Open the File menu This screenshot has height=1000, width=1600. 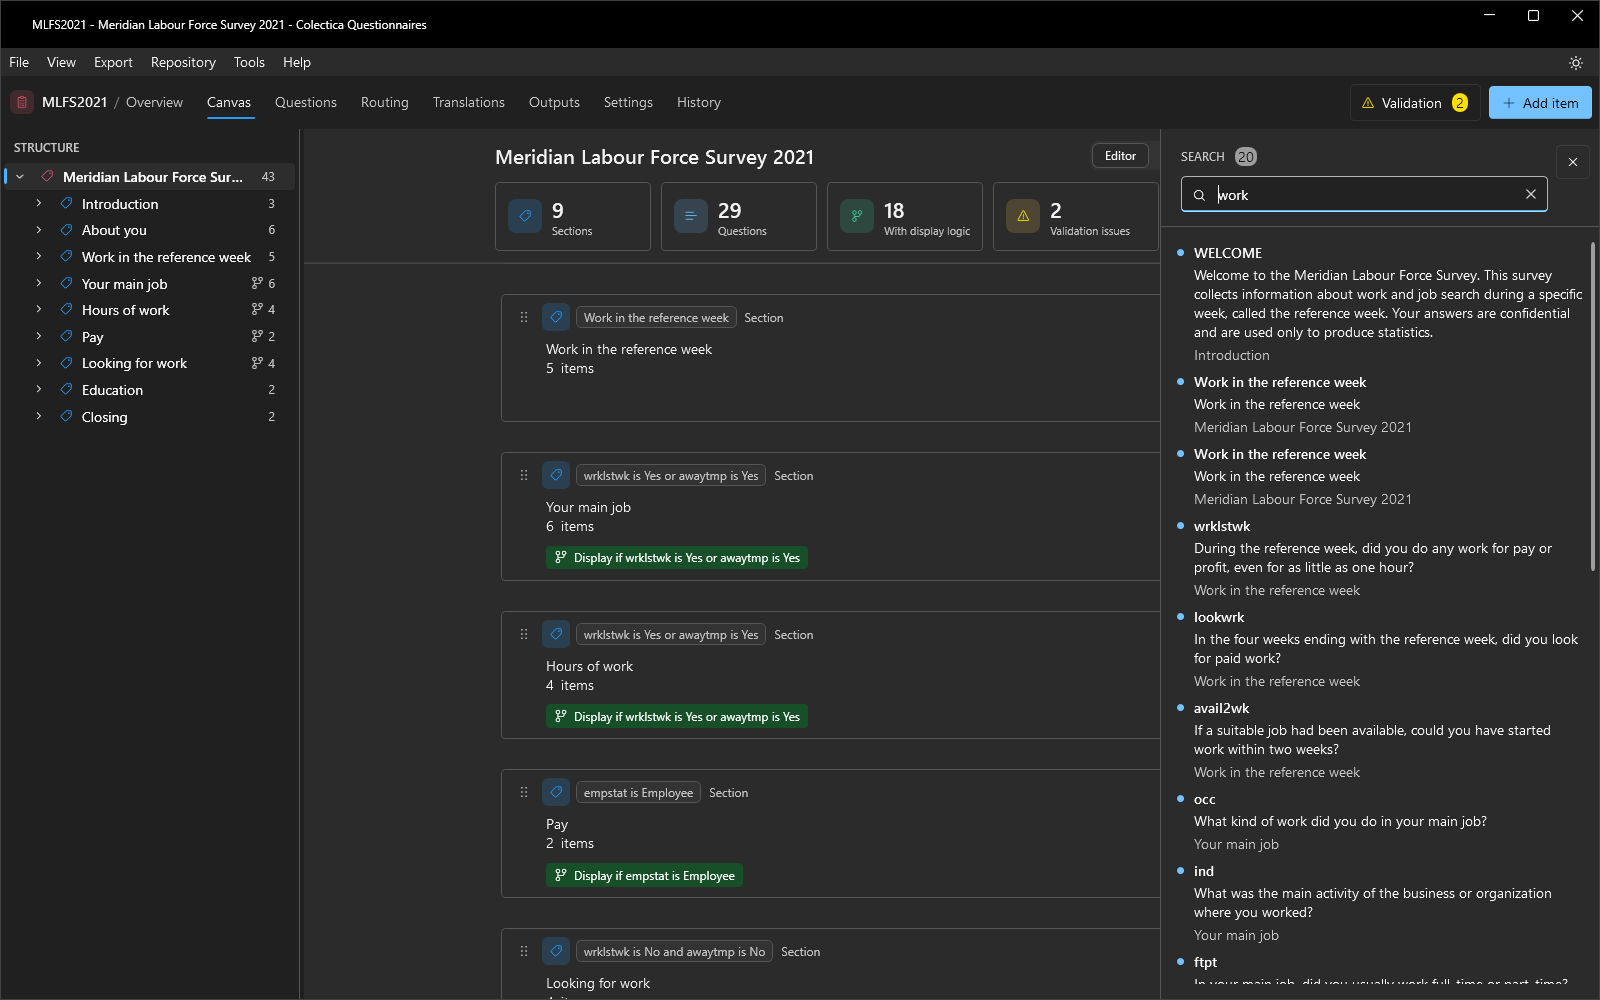pos(19,62)
